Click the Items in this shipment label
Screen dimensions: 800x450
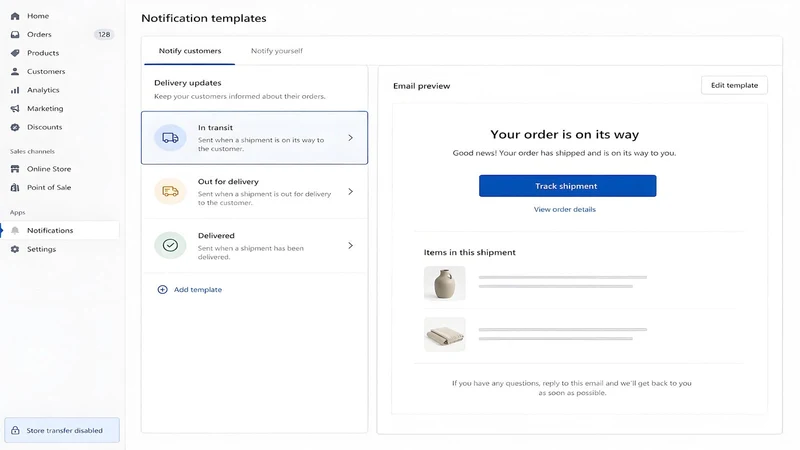click(x=469, y=252)
